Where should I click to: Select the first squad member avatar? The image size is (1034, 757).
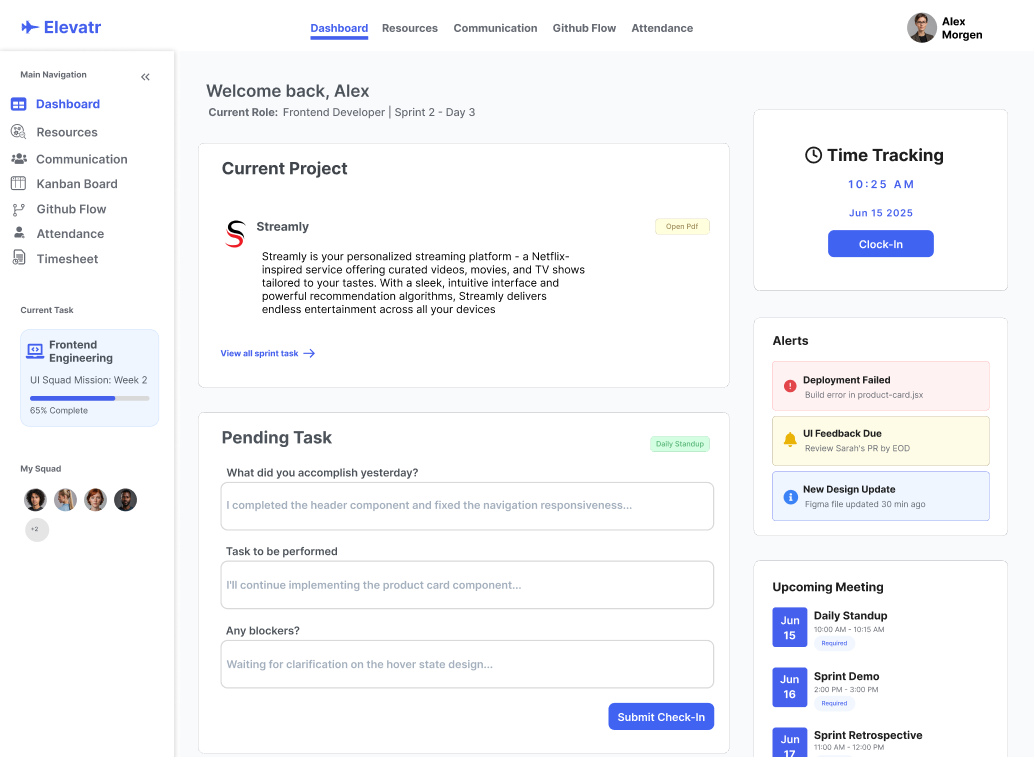[36, 500]
